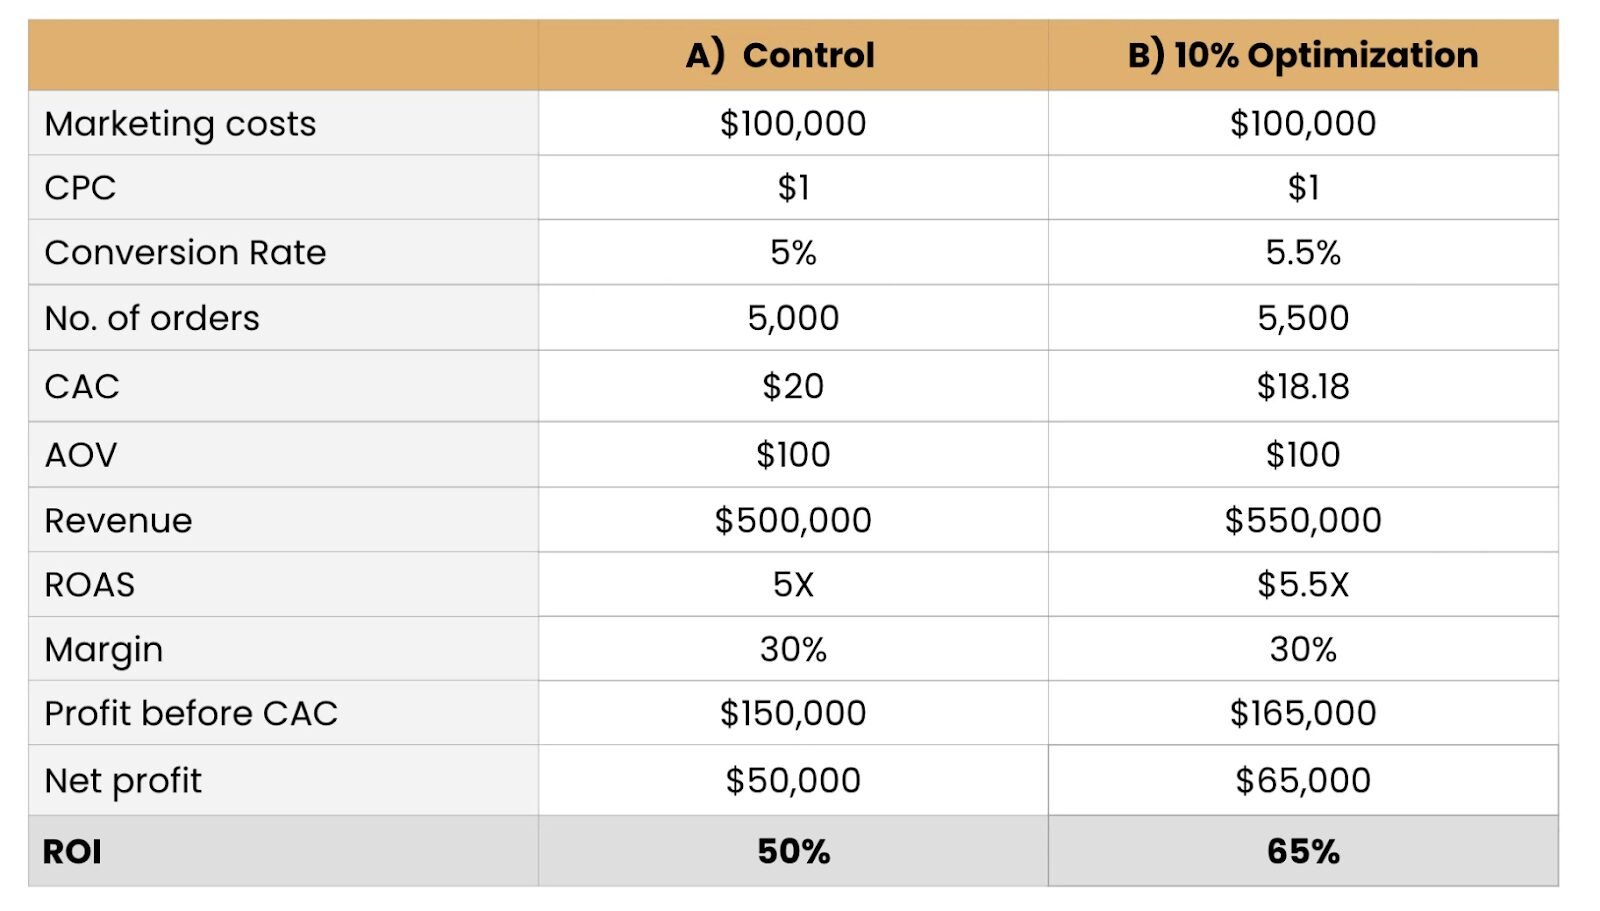Select the Marketing costs row label
This screenshot has width=1600, height=911.
point(180,124)
